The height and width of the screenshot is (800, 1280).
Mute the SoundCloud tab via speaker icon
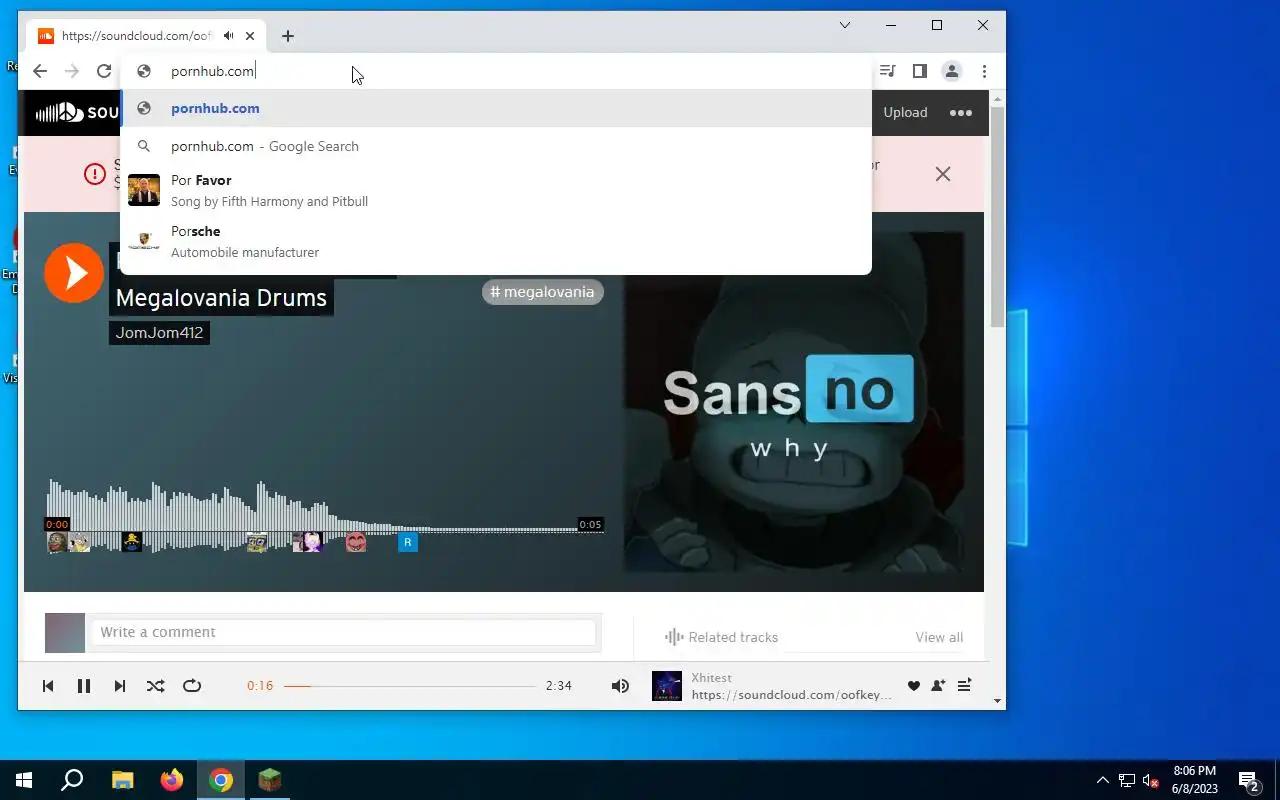[229, 36]
